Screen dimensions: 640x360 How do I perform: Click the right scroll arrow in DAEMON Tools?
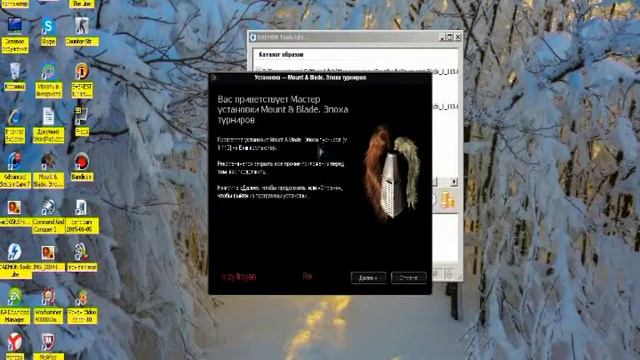pos(453,181)
